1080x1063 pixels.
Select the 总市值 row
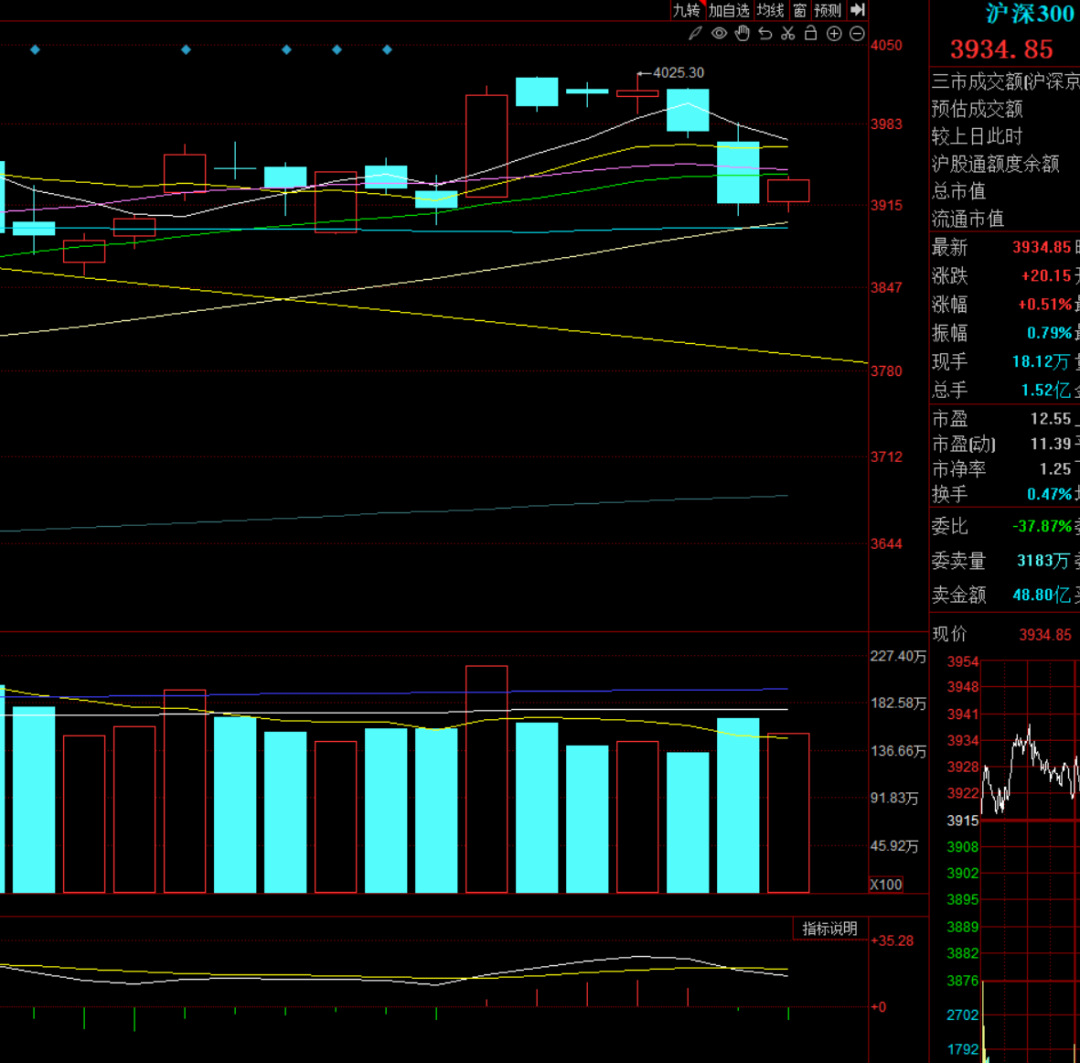coord(1005,192)
